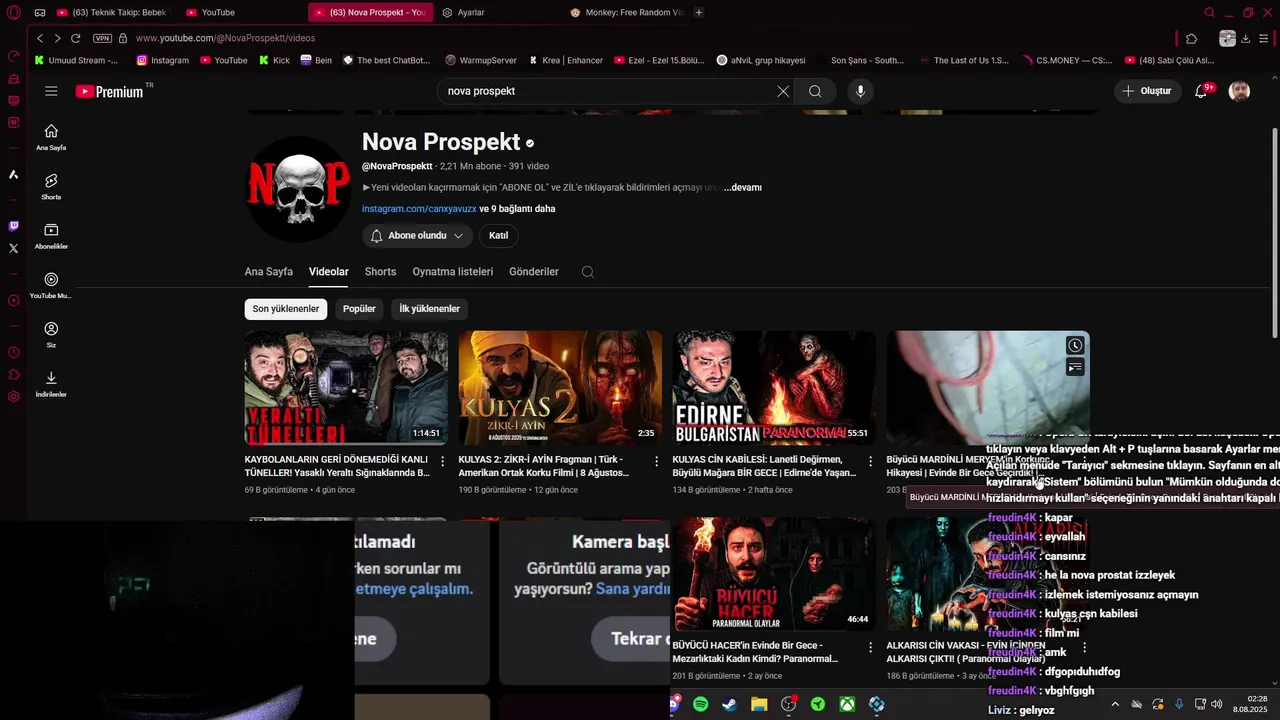Search within channel magnifier icon
The width and height of the screenshot is (1280, 720).
click(588, 272)
